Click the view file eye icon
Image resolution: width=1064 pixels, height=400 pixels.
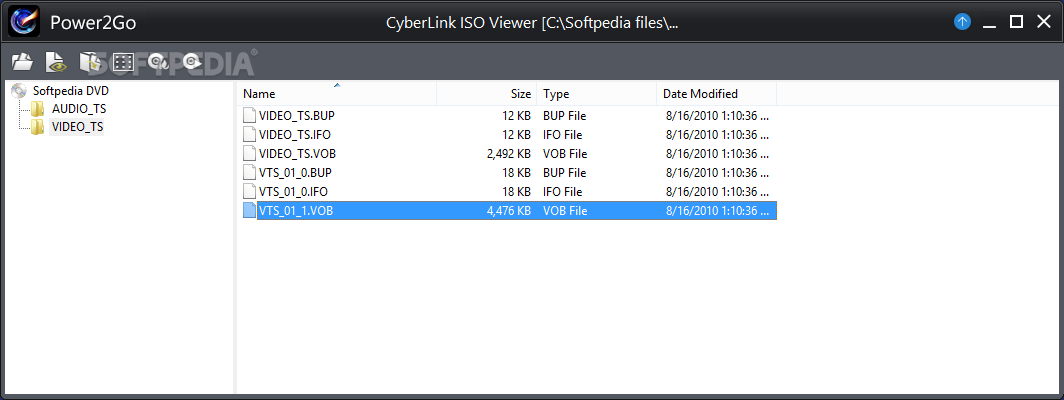pyautogui.click(x=55, y=62)
